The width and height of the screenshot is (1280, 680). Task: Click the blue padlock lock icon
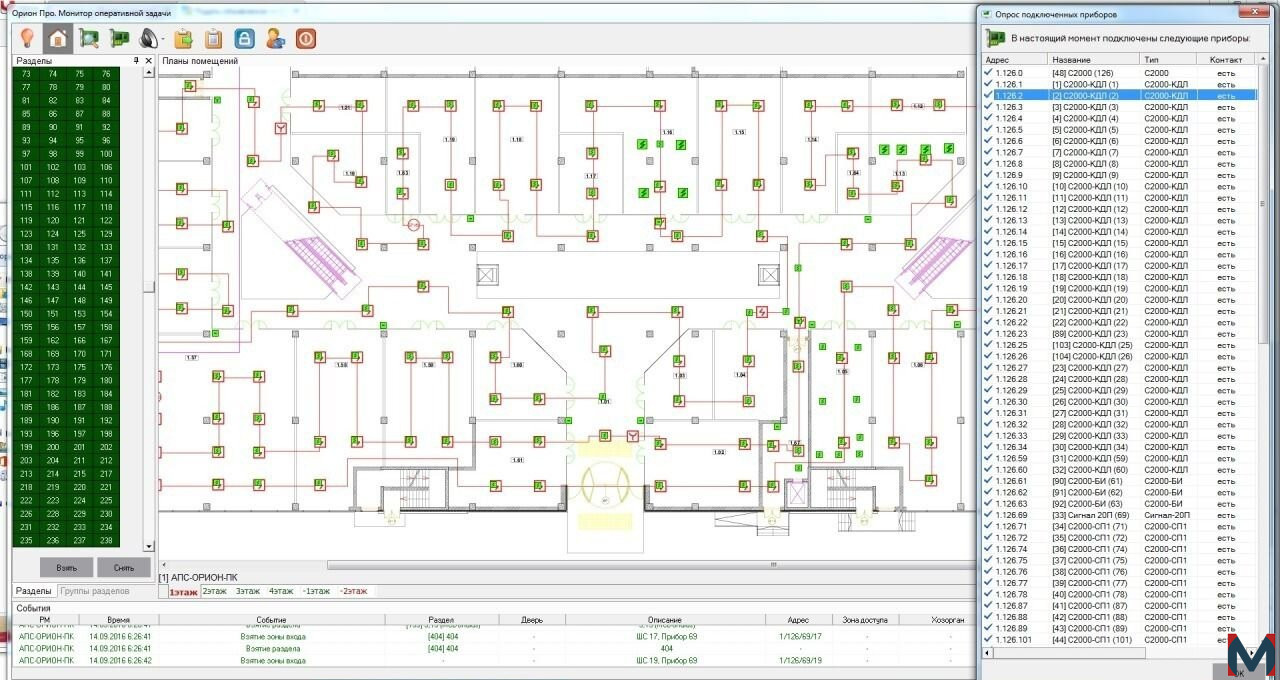point(244,39)
